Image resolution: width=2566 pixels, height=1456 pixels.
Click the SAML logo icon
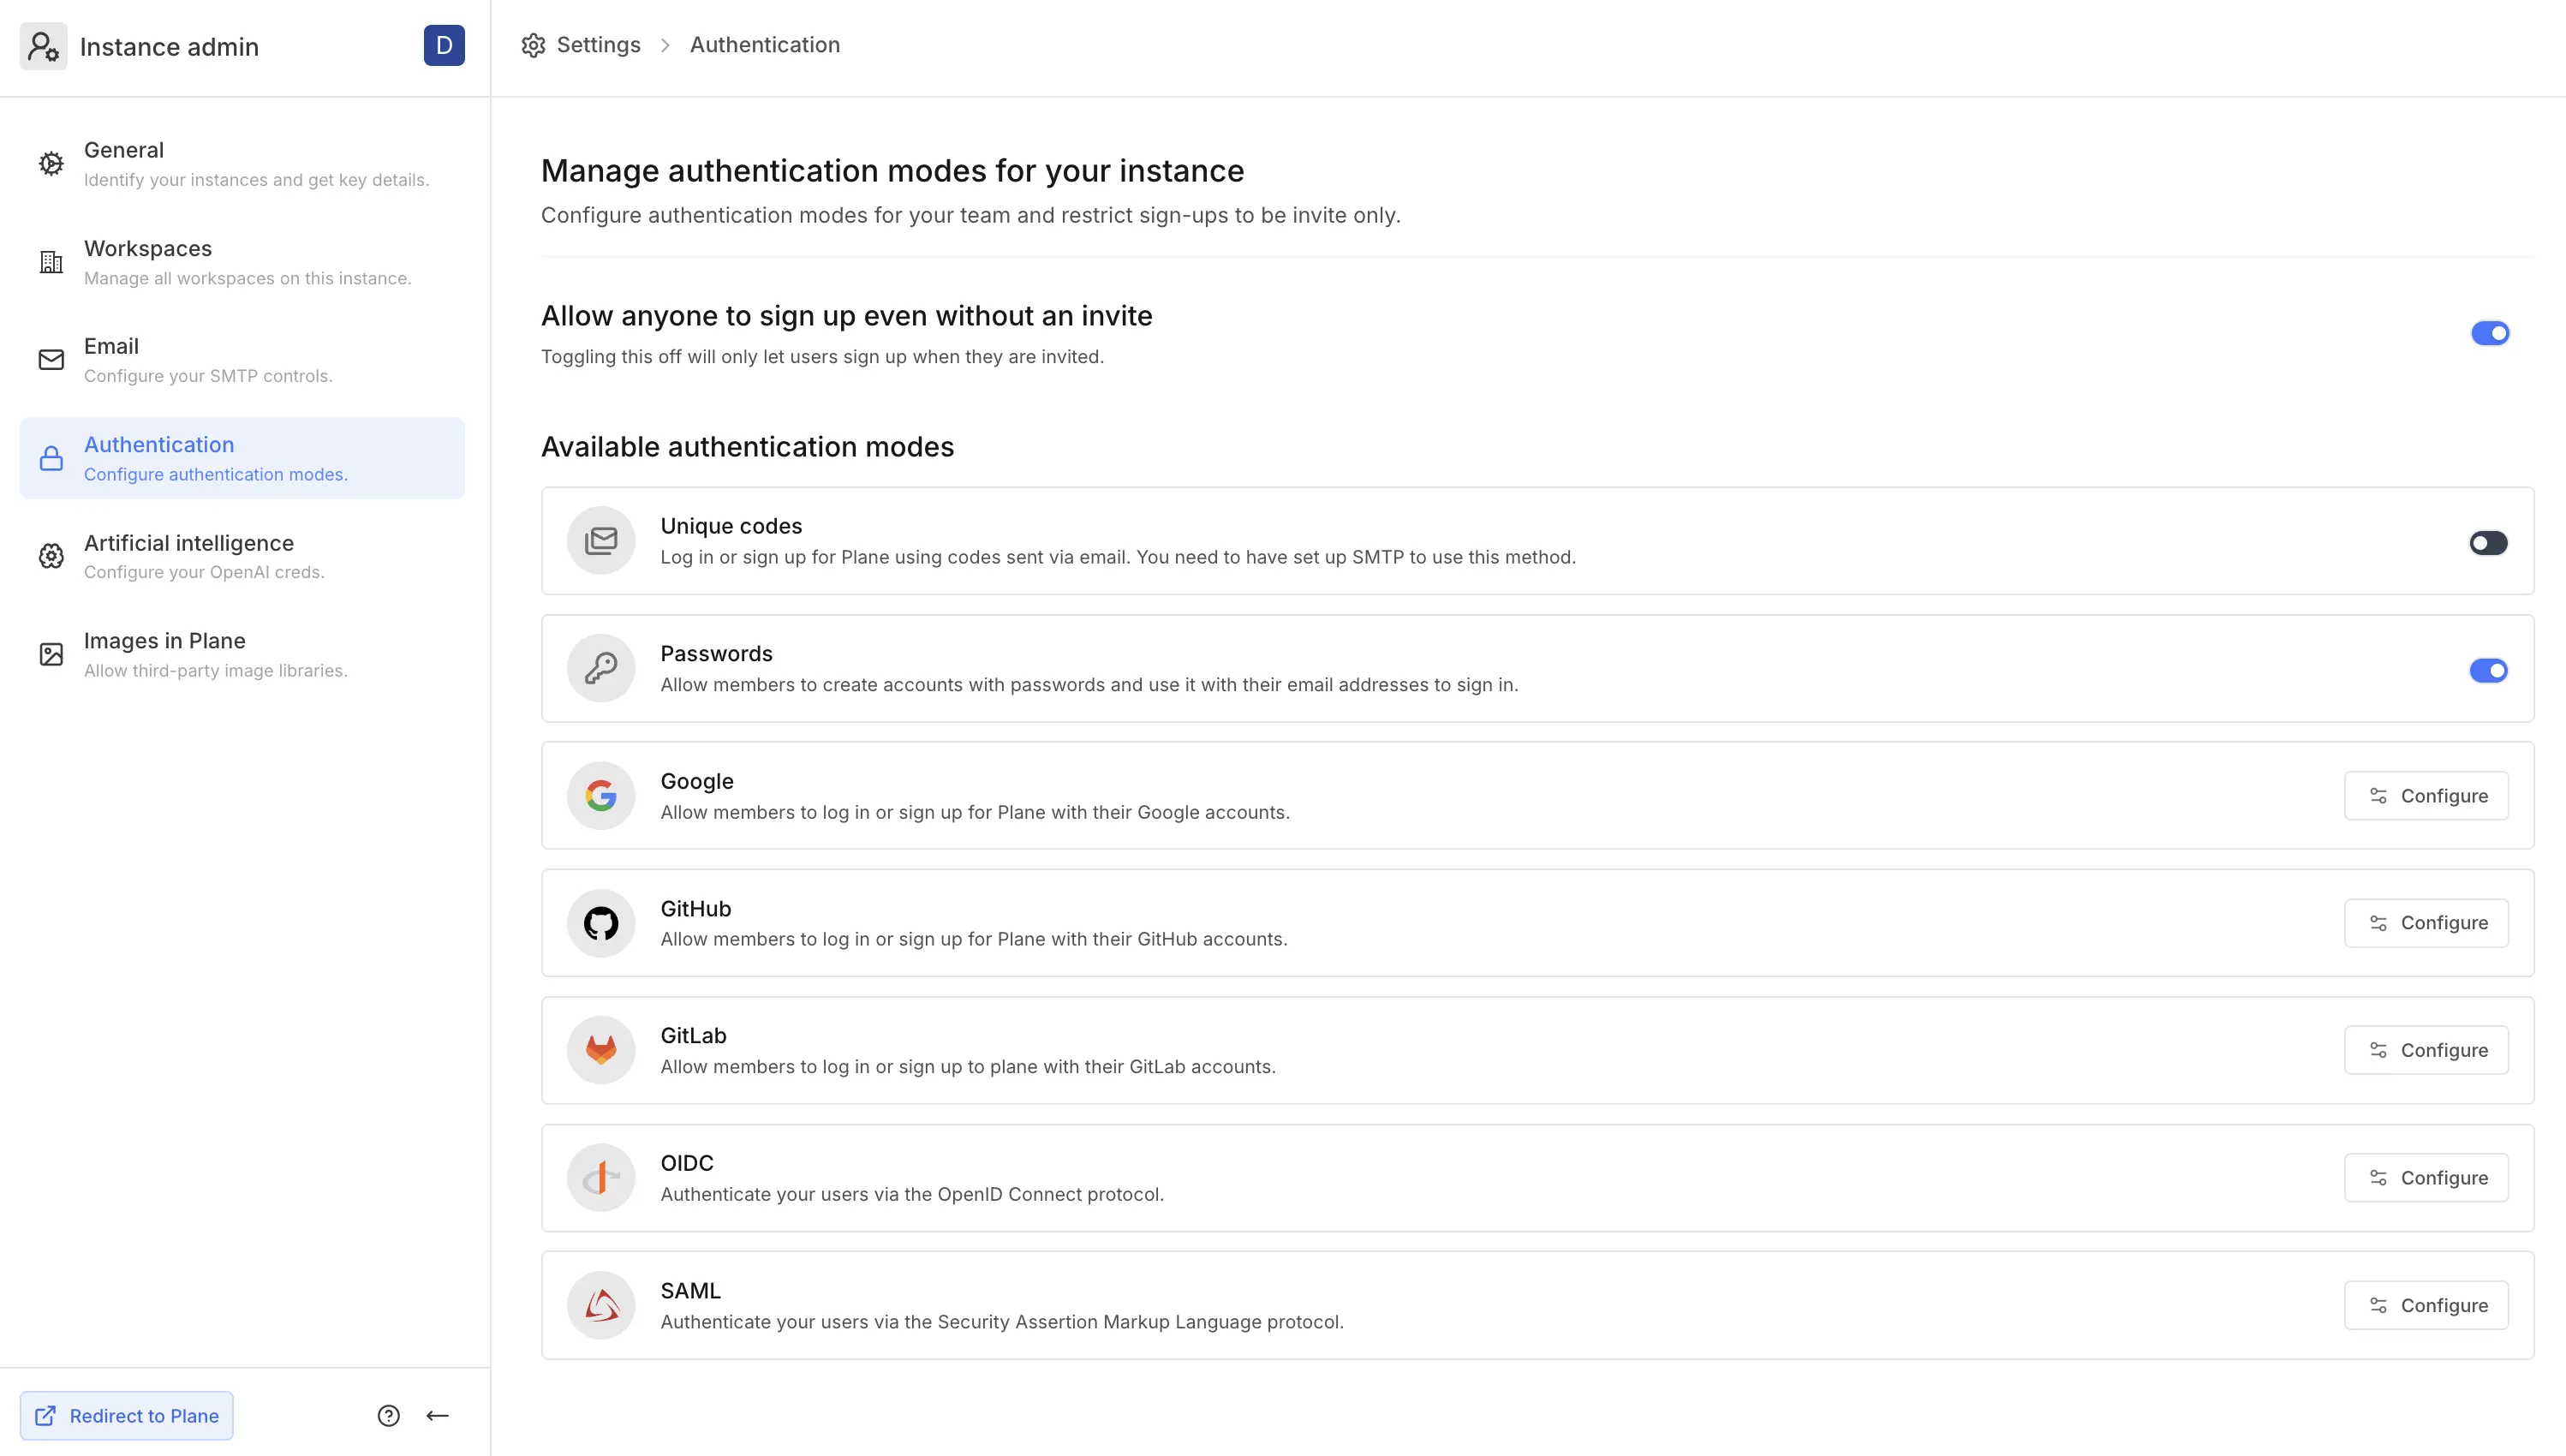[x=601, y=1305]
